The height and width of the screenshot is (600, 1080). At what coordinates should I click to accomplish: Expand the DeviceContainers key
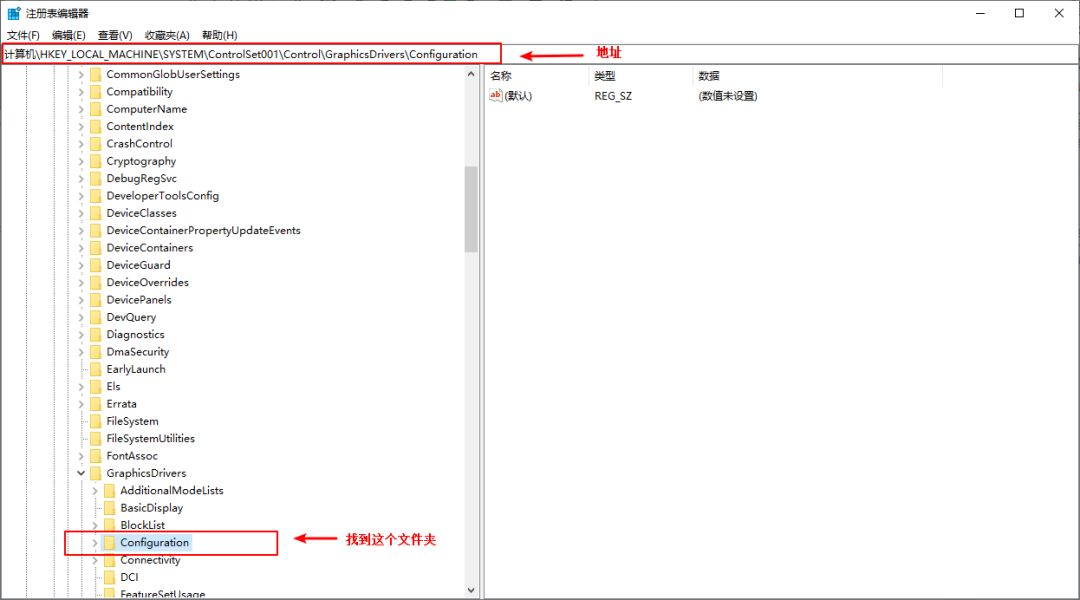(81, 247)
